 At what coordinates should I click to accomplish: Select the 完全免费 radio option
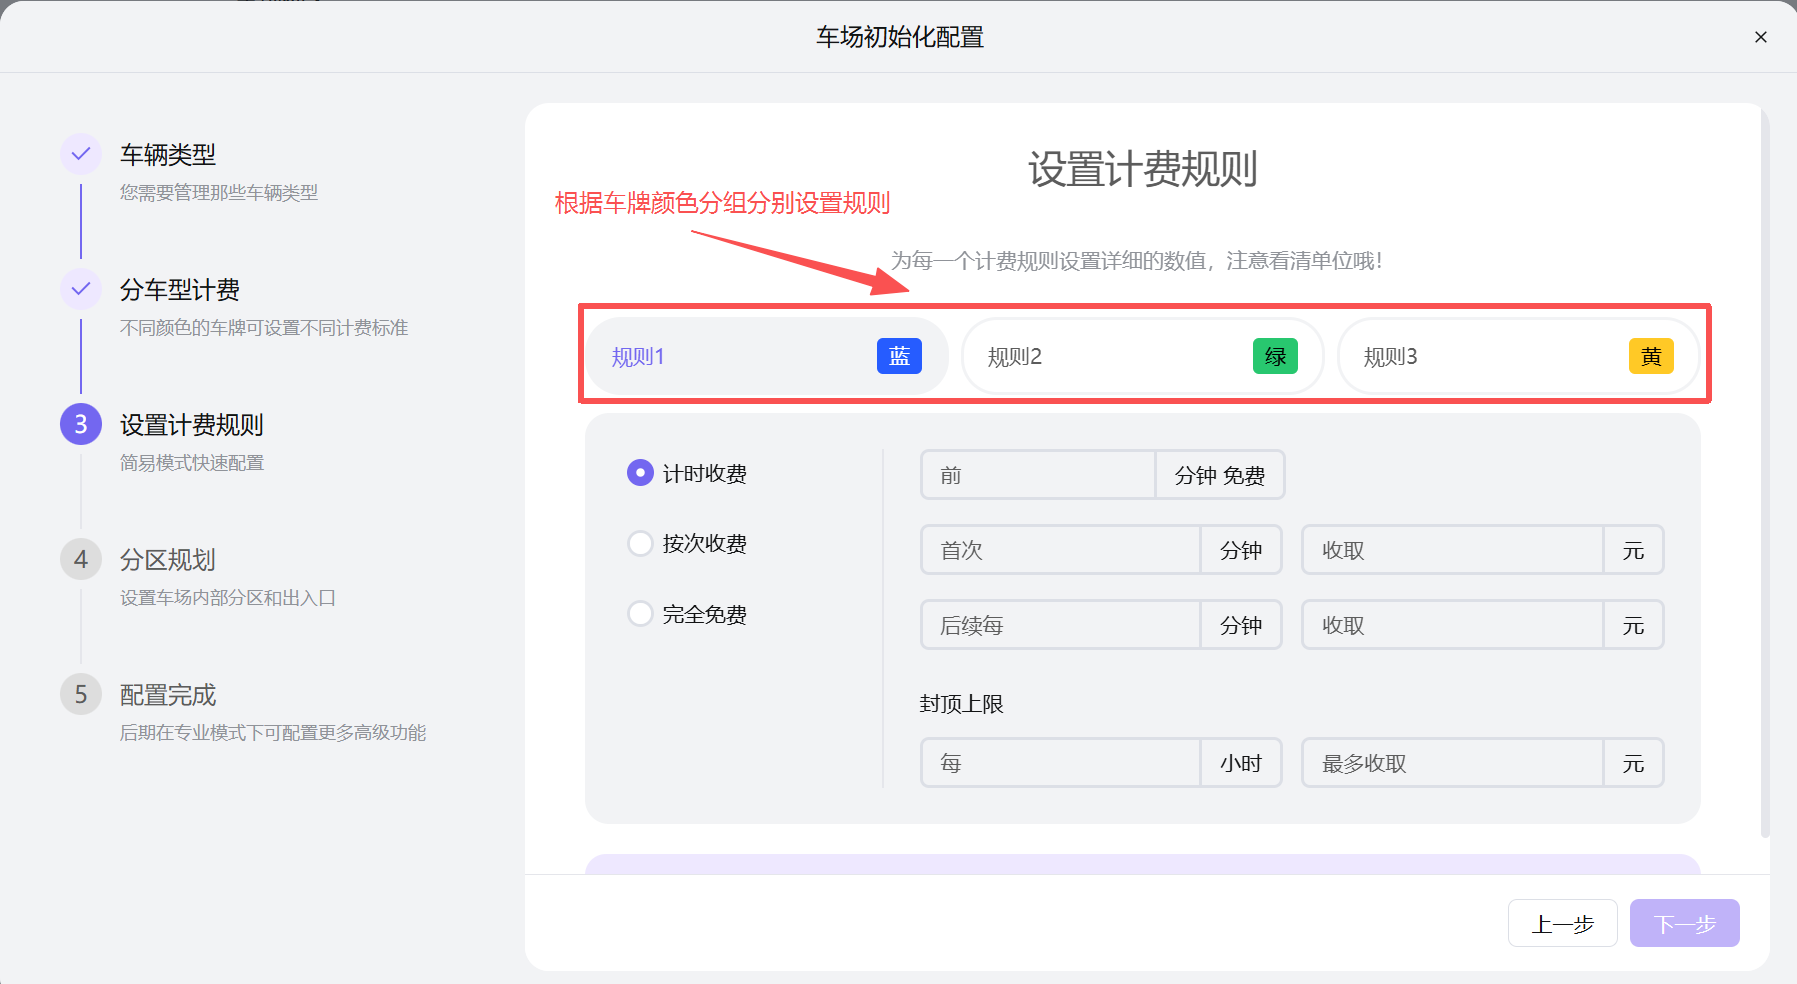click(640, 614)
